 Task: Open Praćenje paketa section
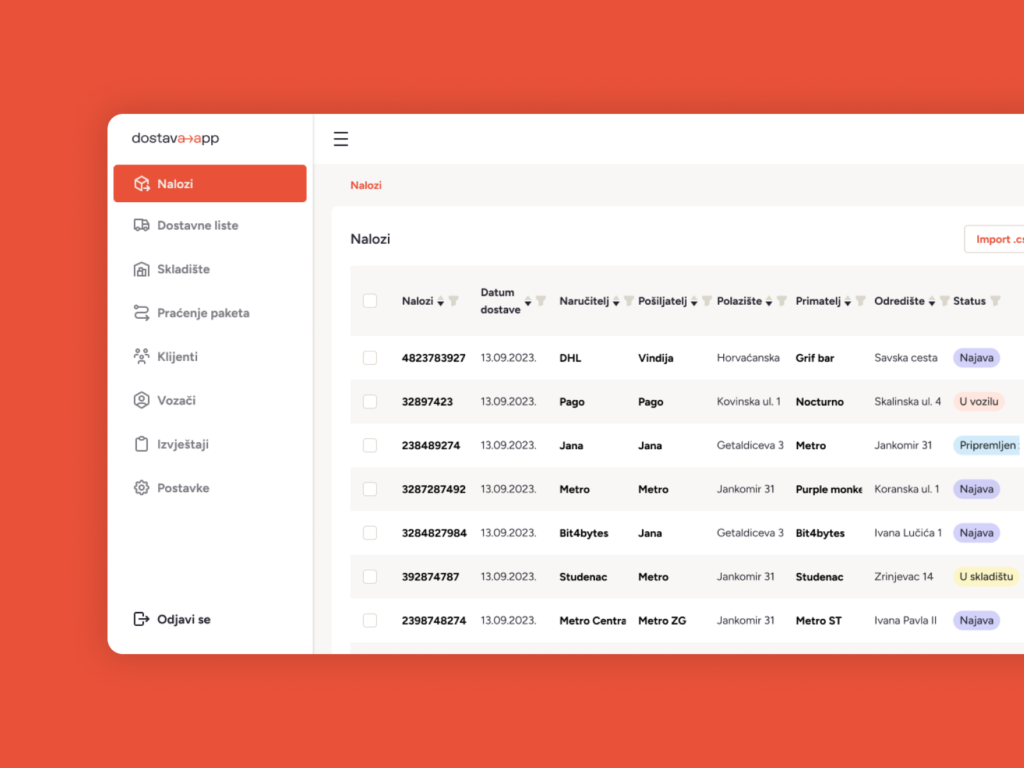click(210, 313)
